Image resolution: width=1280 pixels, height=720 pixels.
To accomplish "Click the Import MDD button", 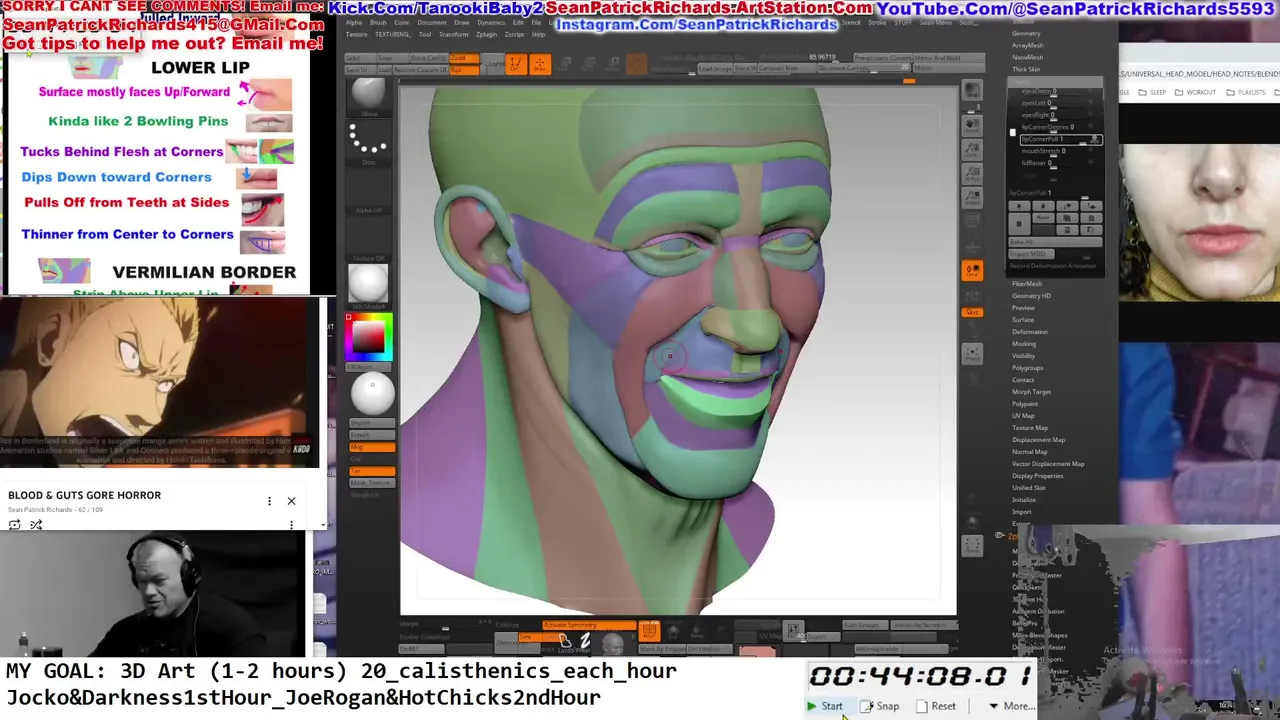I will coord(1031,254).
